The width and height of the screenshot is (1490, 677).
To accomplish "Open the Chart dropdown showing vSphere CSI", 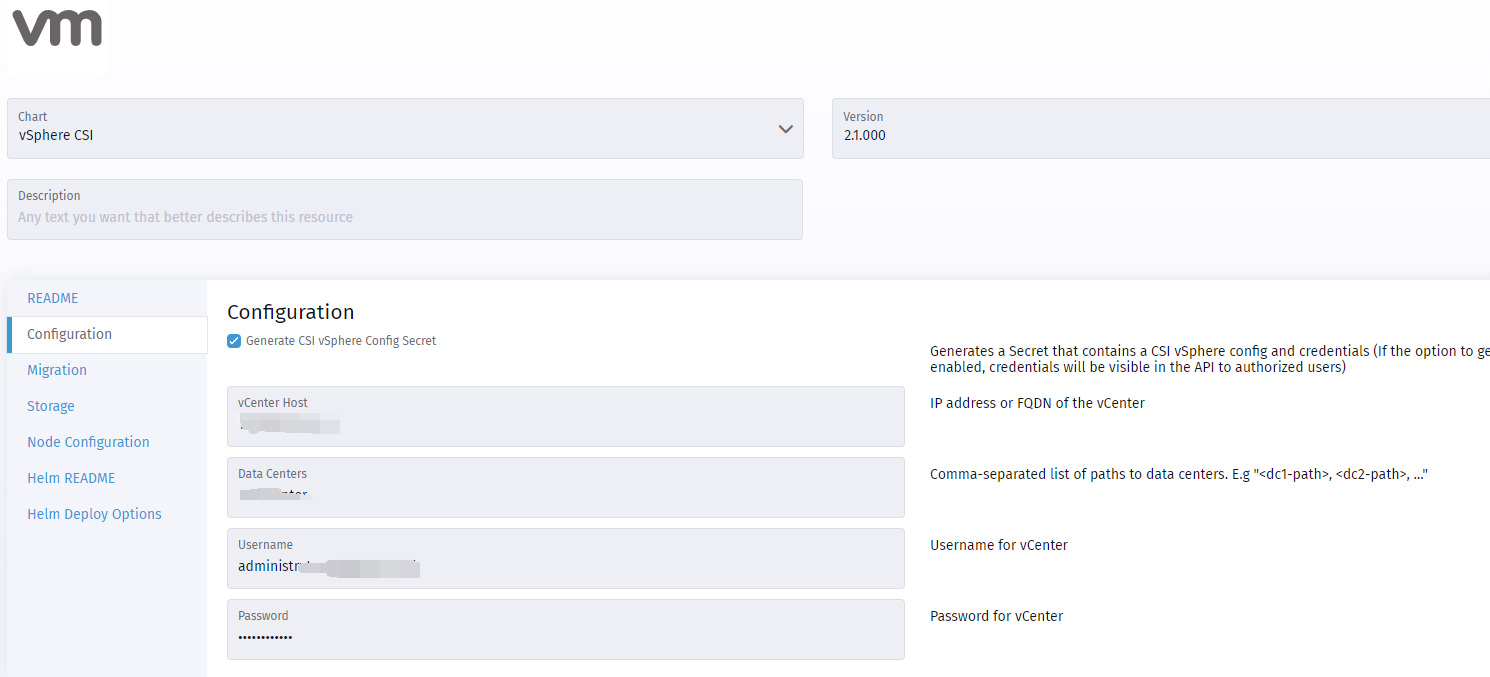I will 405,128.
